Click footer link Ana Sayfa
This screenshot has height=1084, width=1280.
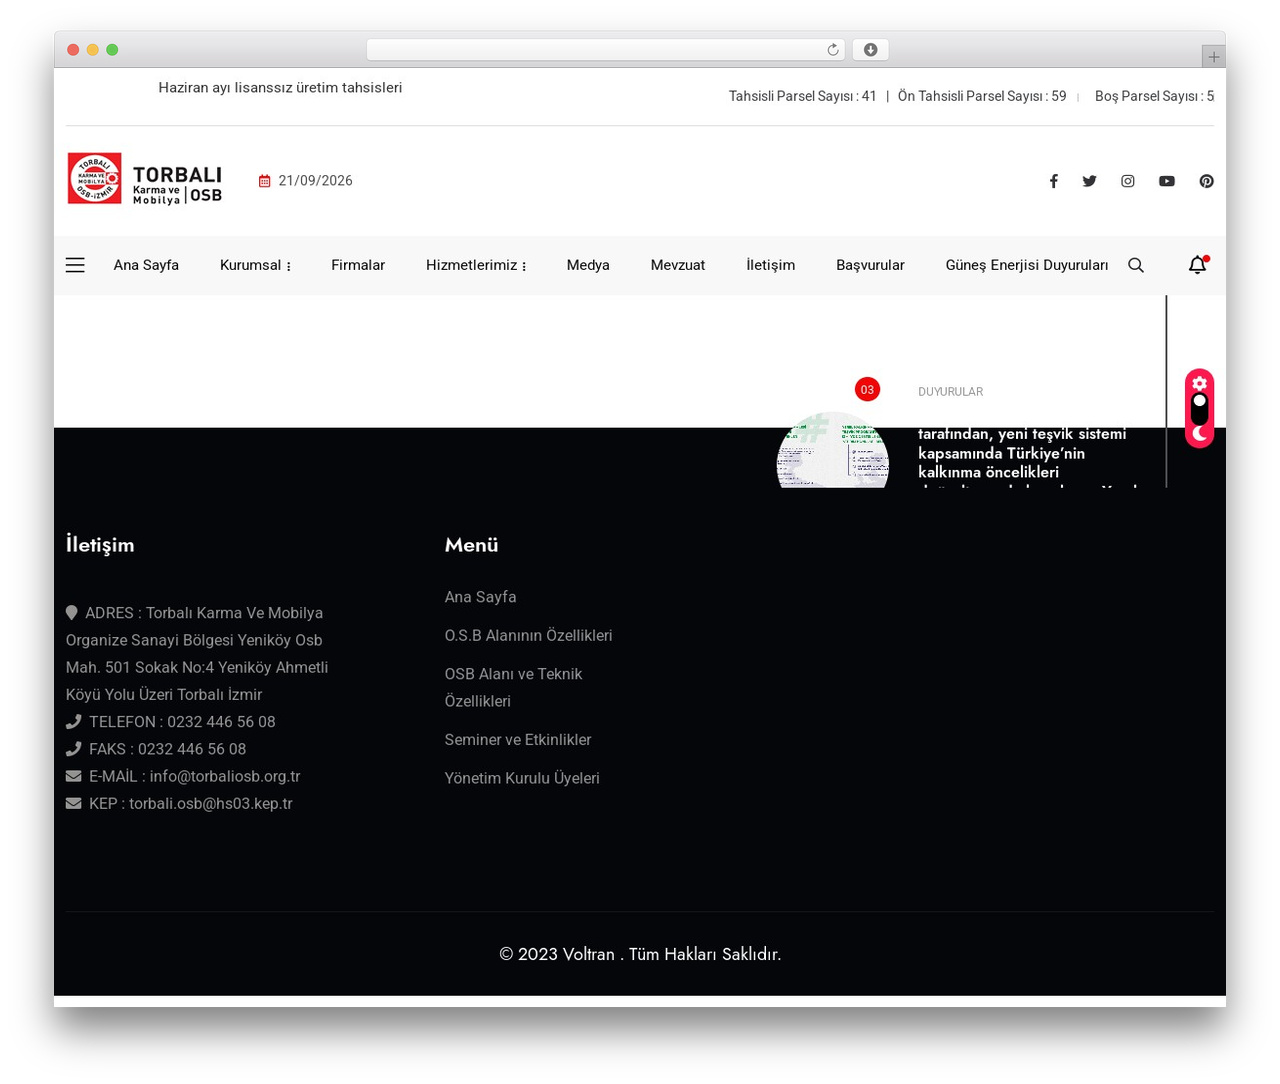pyautogui.click(x=480, y=597)
